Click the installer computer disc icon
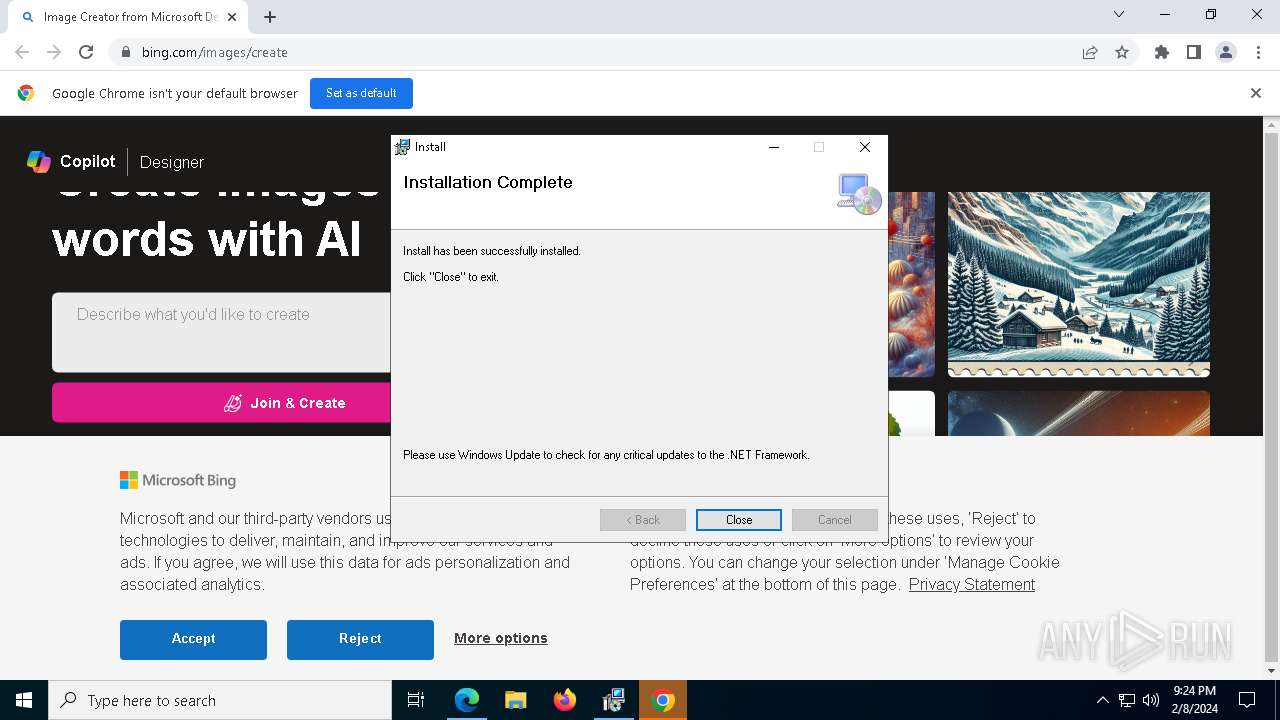 859,194
